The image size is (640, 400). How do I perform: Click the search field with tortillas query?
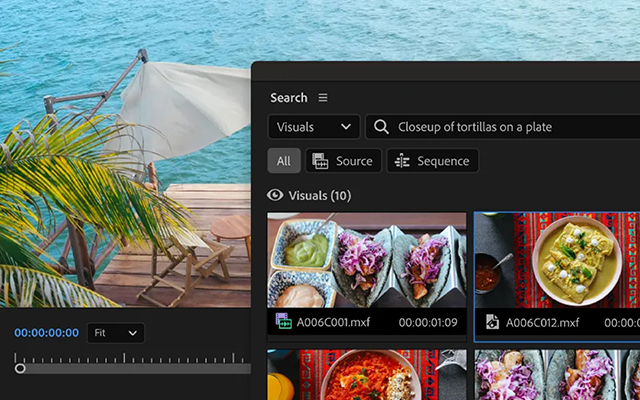pos(502,127)
